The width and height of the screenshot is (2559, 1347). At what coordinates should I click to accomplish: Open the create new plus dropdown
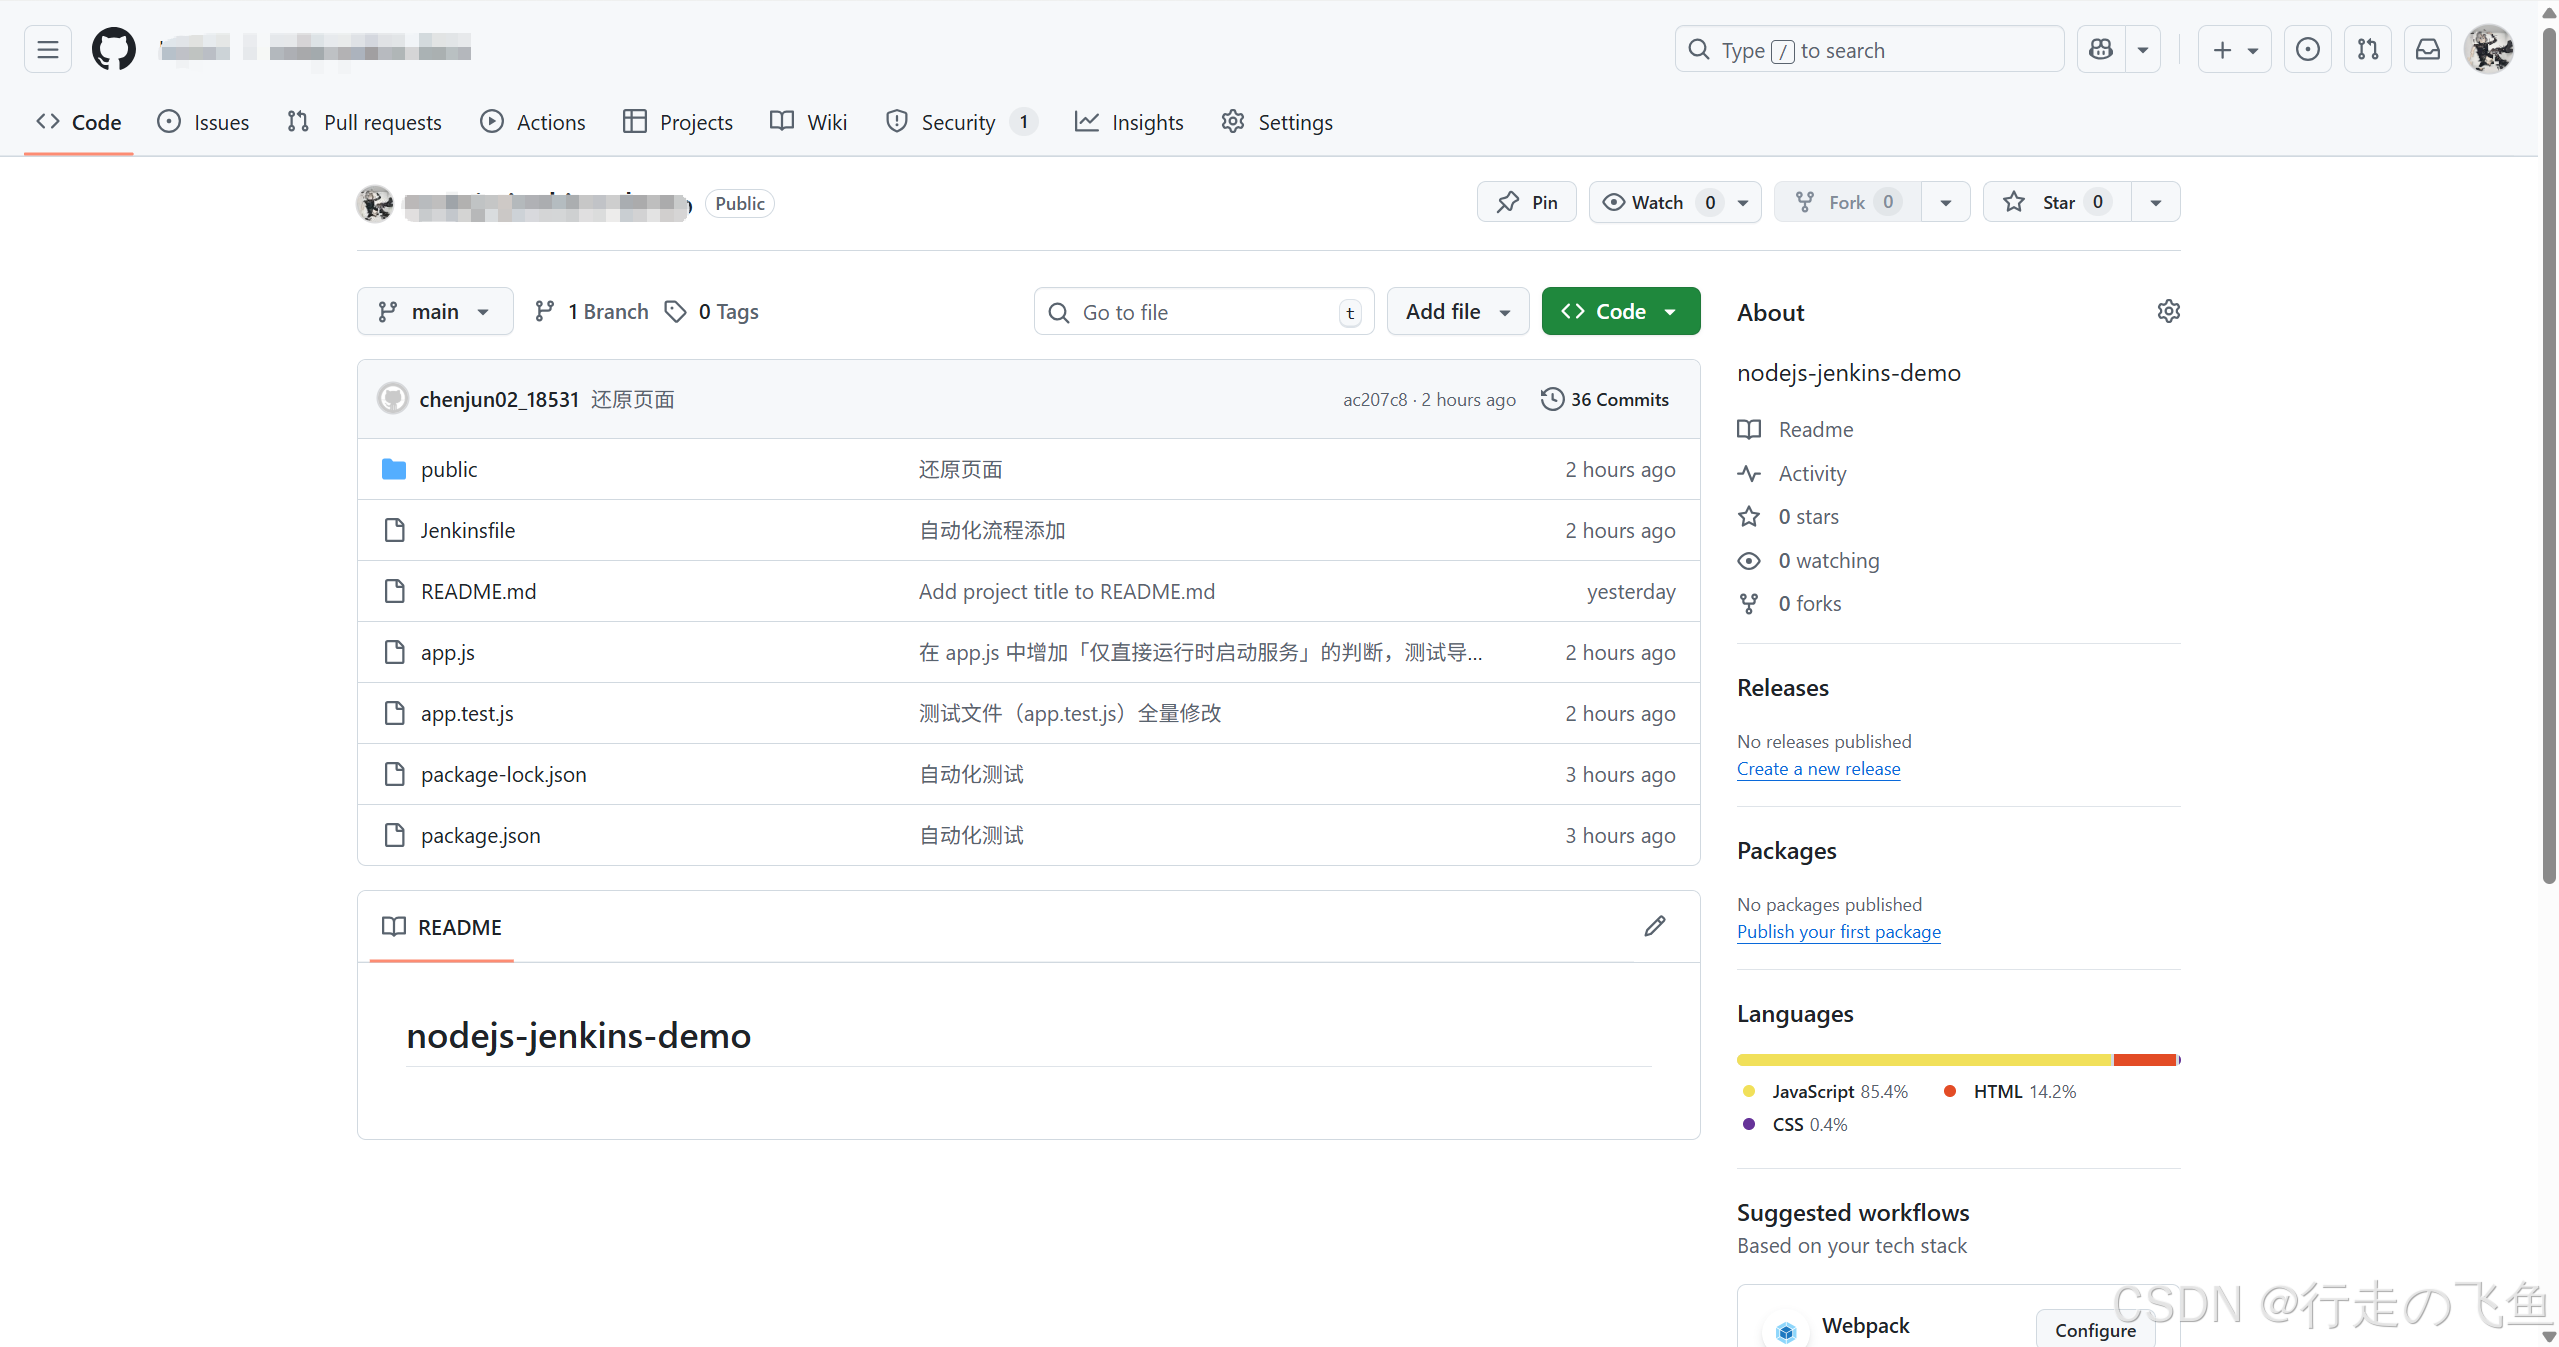(2234, 49)
